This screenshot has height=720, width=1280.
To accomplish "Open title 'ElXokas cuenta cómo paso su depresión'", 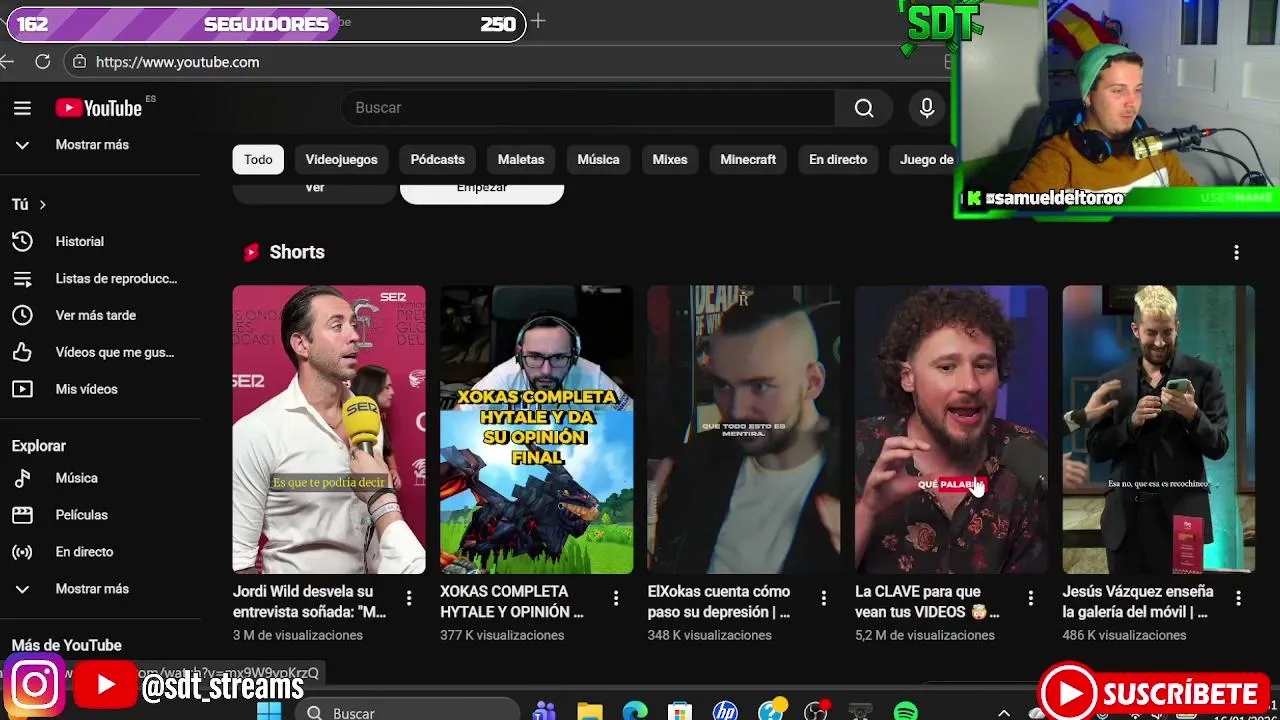I will pyautogui.click(x=719, y=601).
